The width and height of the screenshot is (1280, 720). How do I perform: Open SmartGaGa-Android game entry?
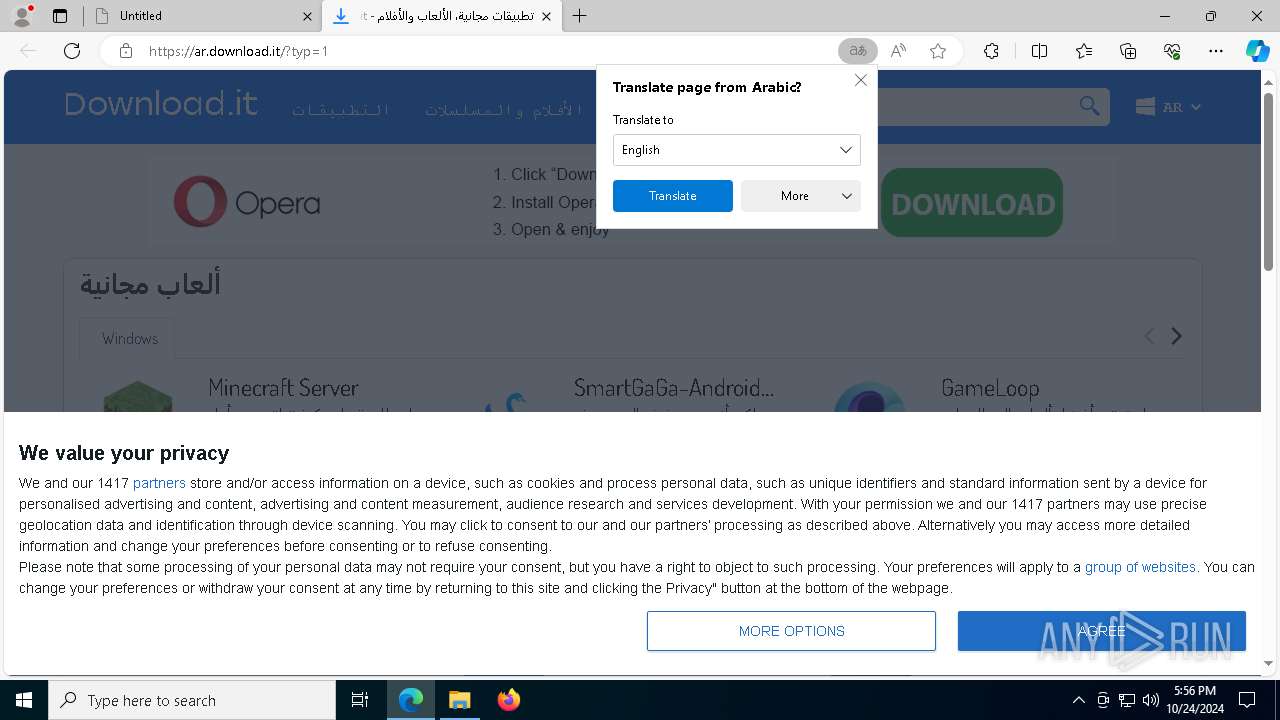coord(674,388)
